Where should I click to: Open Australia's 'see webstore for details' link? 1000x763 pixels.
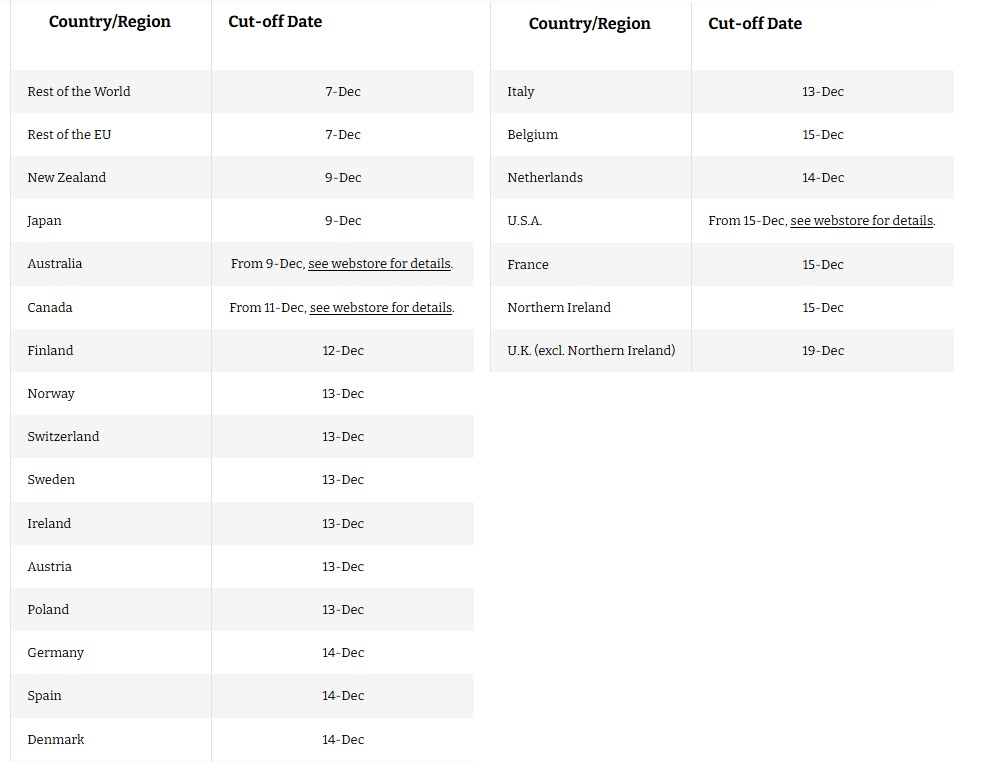[x=380, y=264]
